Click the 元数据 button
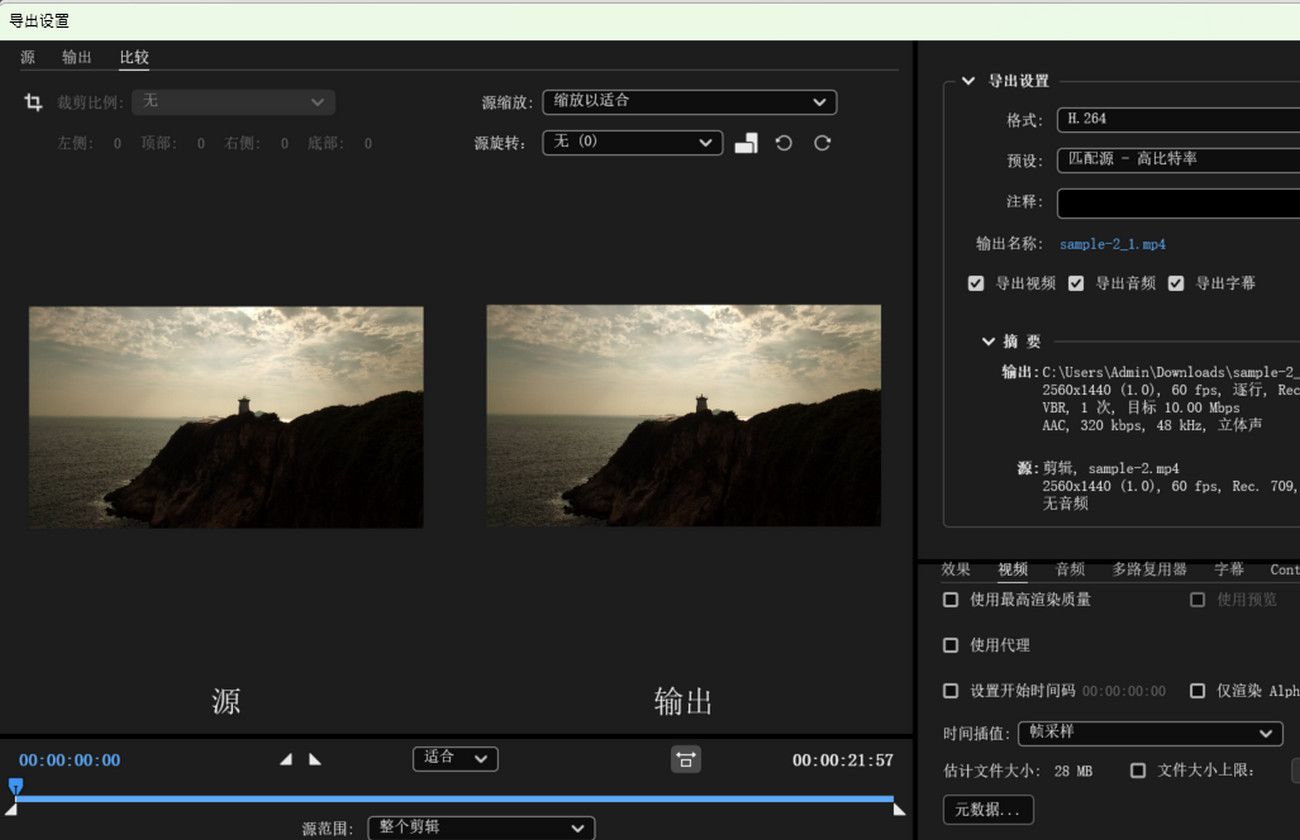 click(x=988, y=809)
